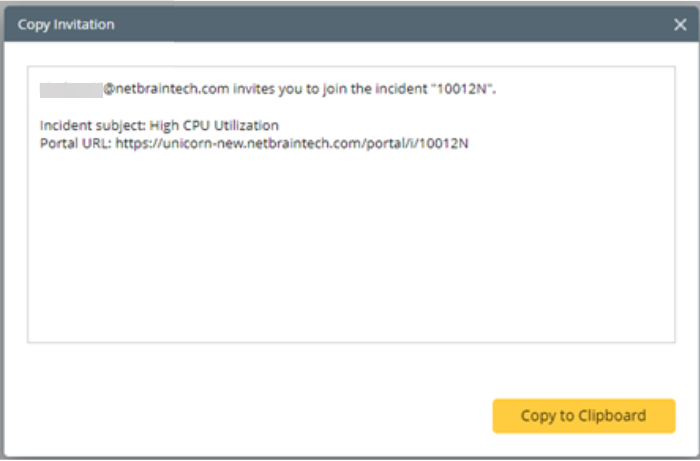Image resolution: width=700 pixels, height=461 pixels.
Task: Click the Copy Invitation title text
Action: tap(66, 24)
